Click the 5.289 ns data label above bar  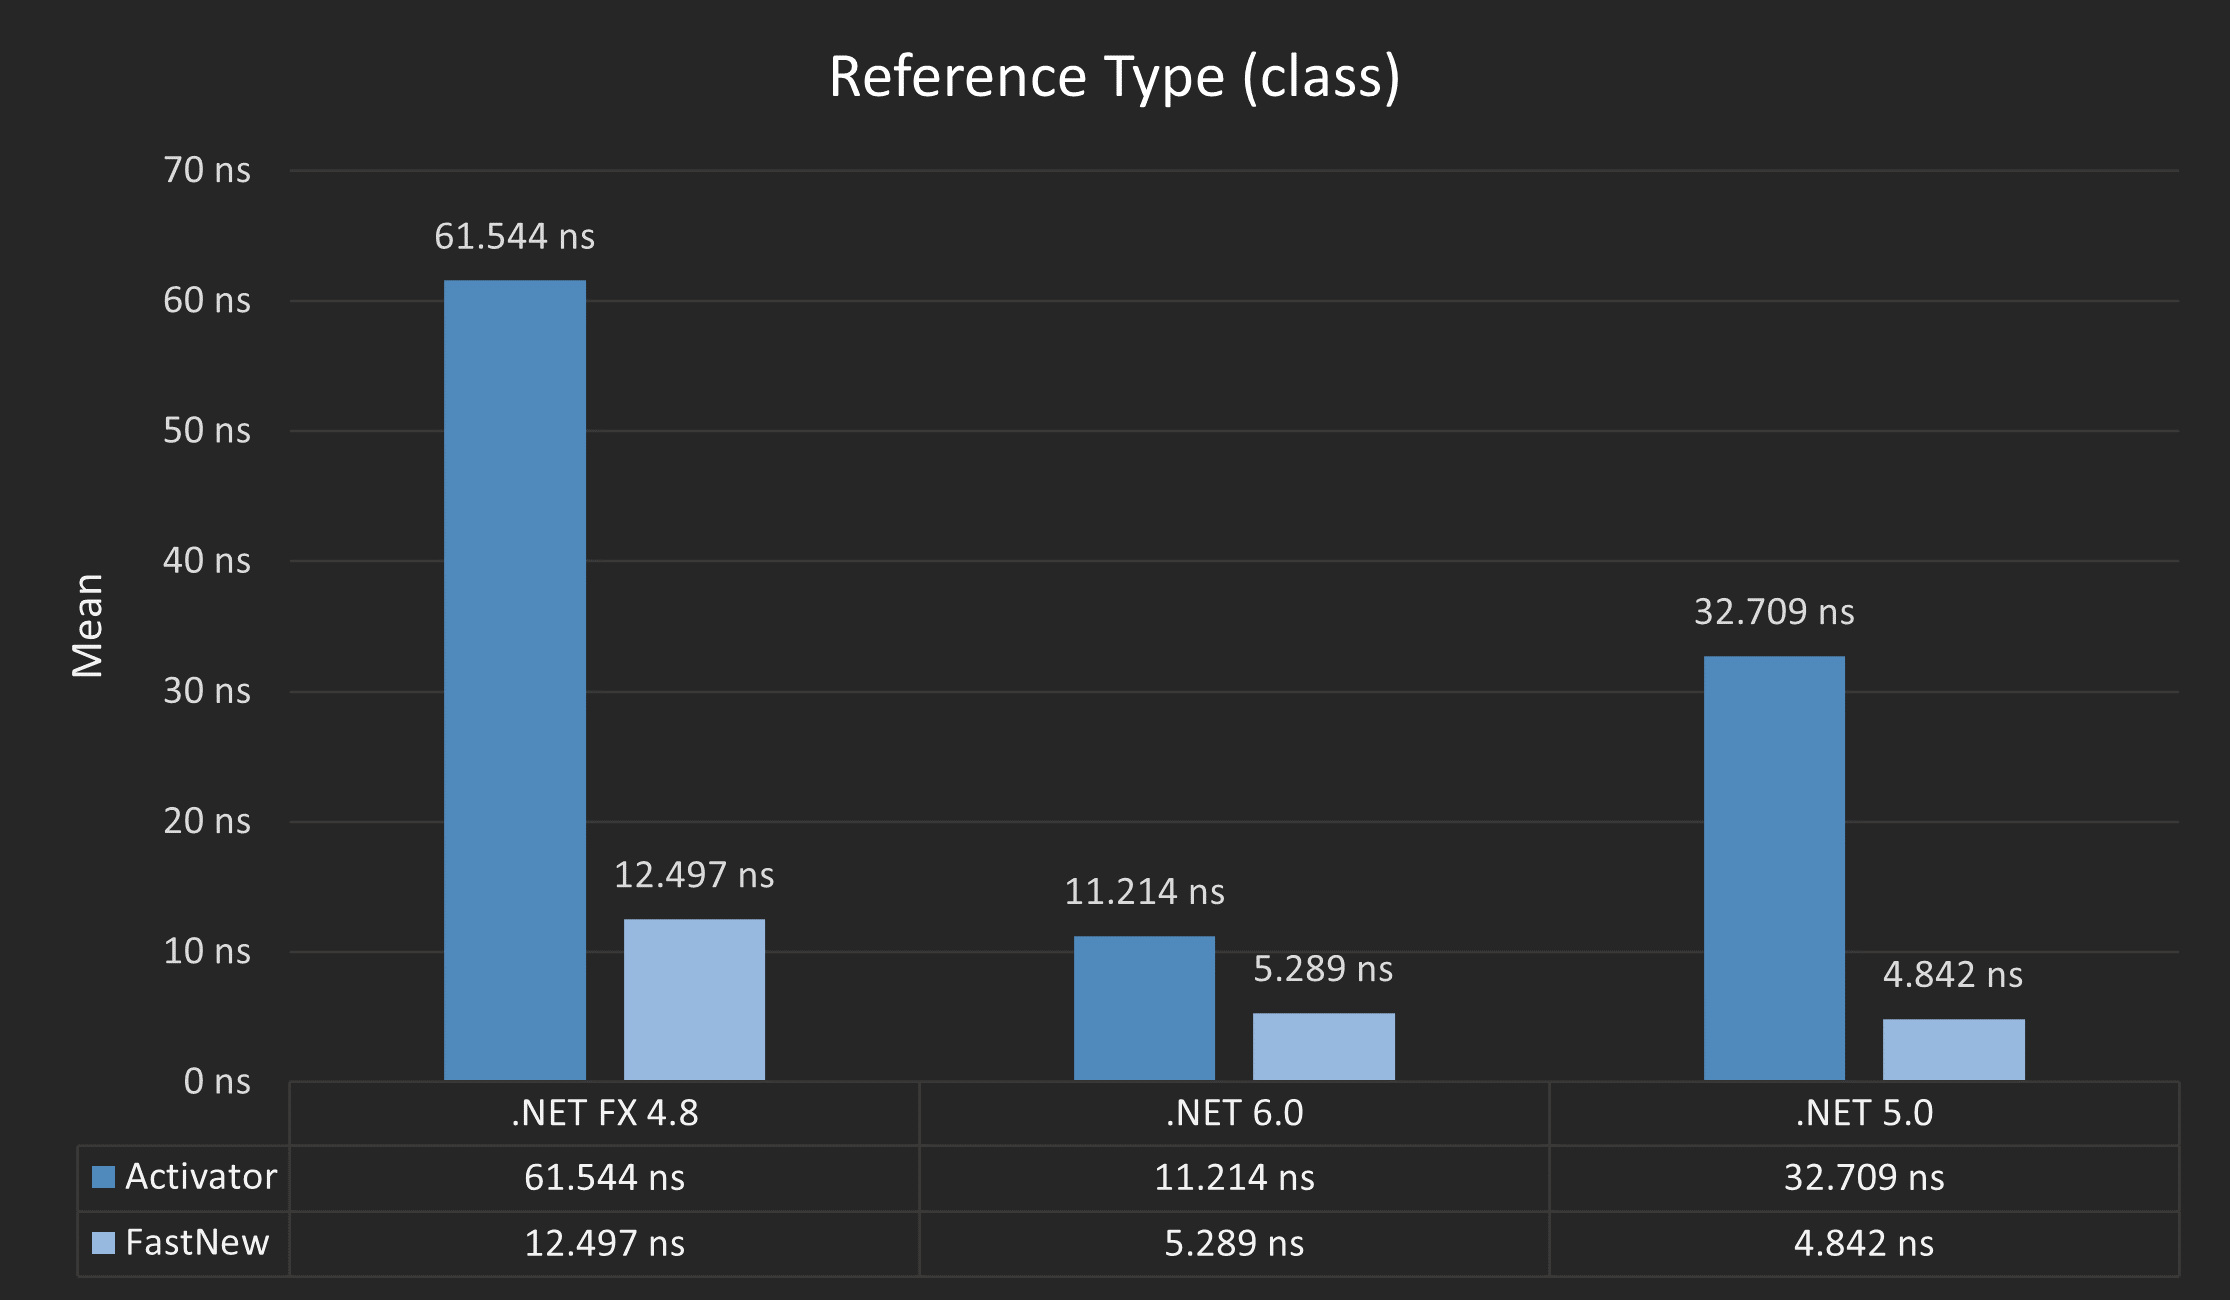pos(1322,969)
